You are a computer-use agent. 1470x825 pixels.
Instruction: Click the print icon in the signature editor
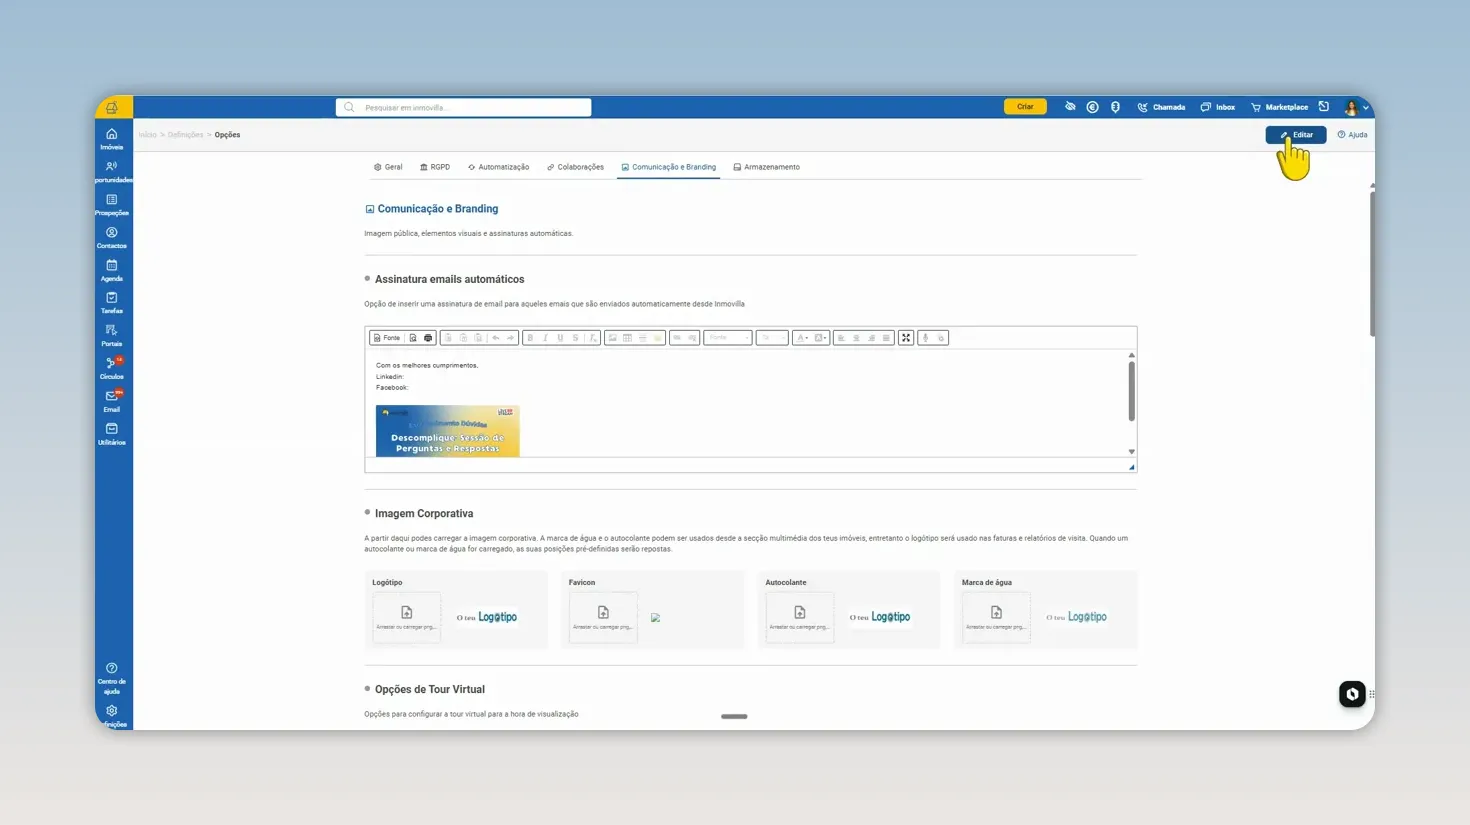(x=428, y=338)
